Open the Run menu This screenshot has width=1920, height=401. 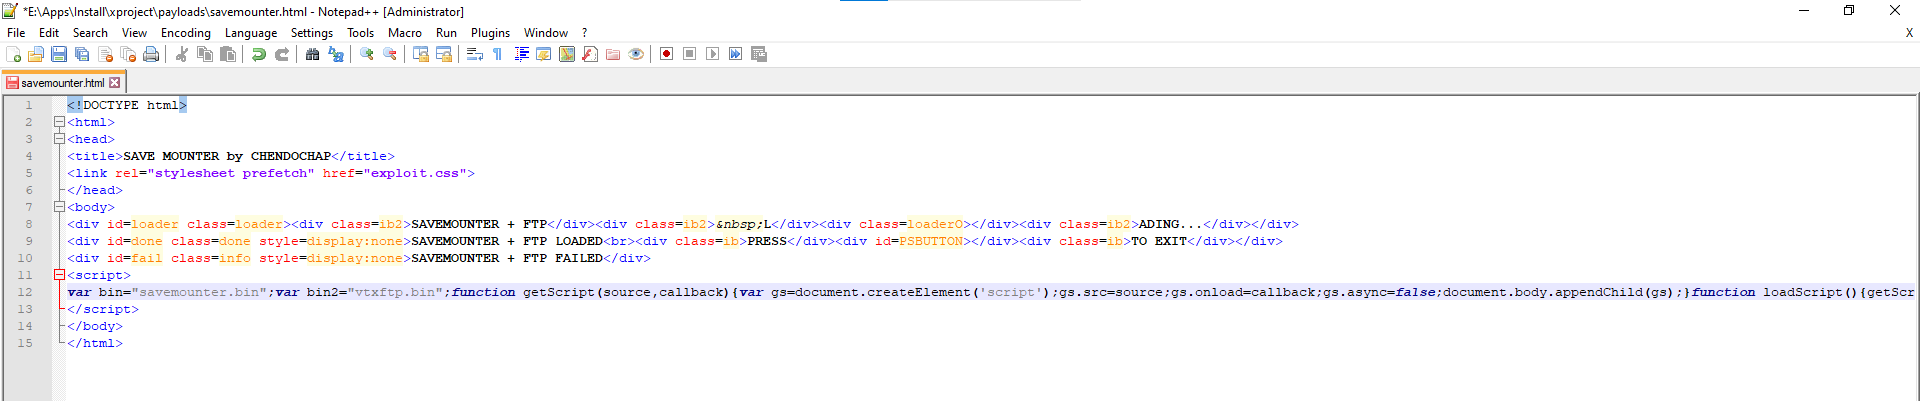446,33
